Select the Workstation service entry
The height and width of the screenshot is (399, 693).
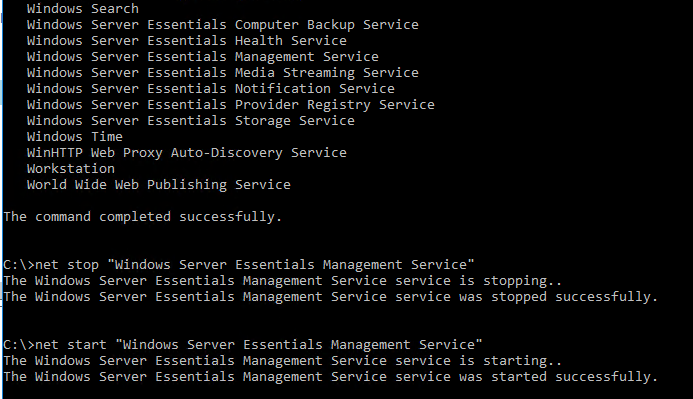pyautogui.click(x=71, y=168)
